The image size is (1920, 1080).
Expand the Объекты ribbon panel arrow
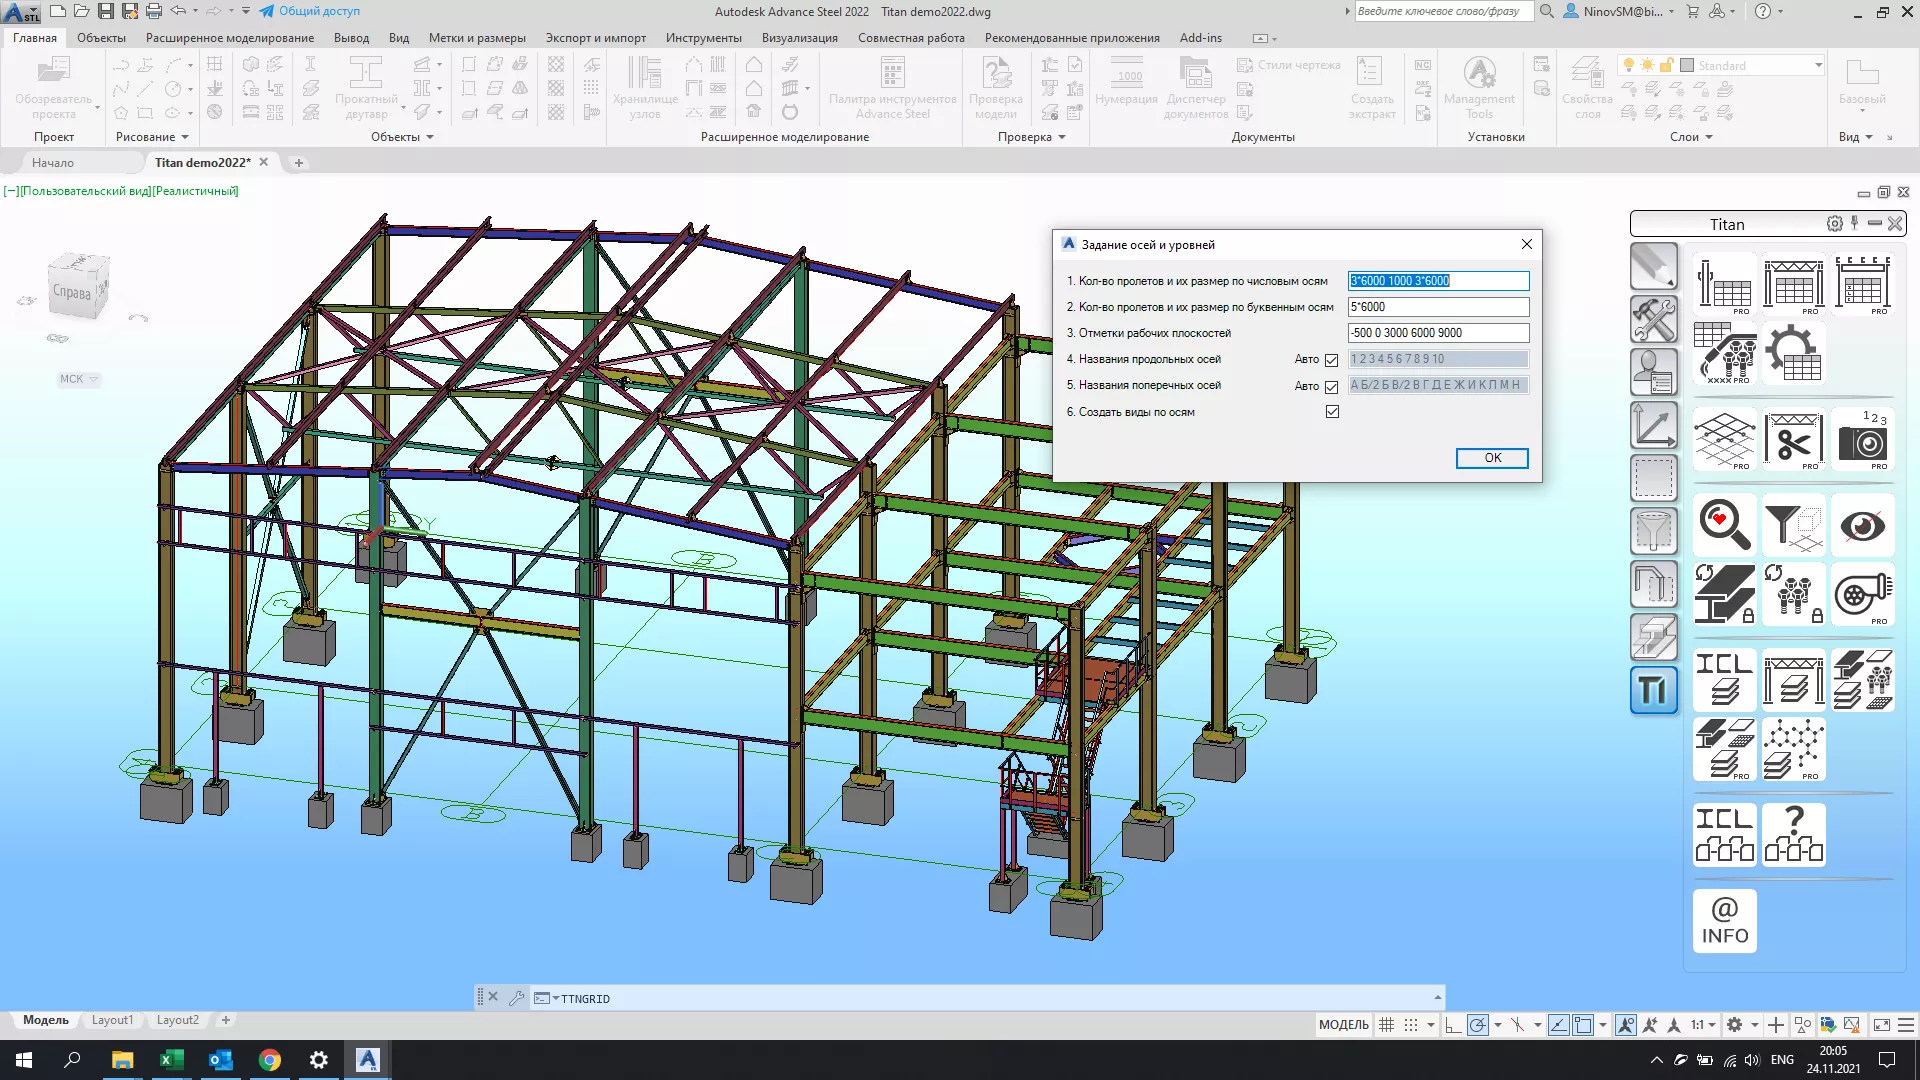coord(430,137)
